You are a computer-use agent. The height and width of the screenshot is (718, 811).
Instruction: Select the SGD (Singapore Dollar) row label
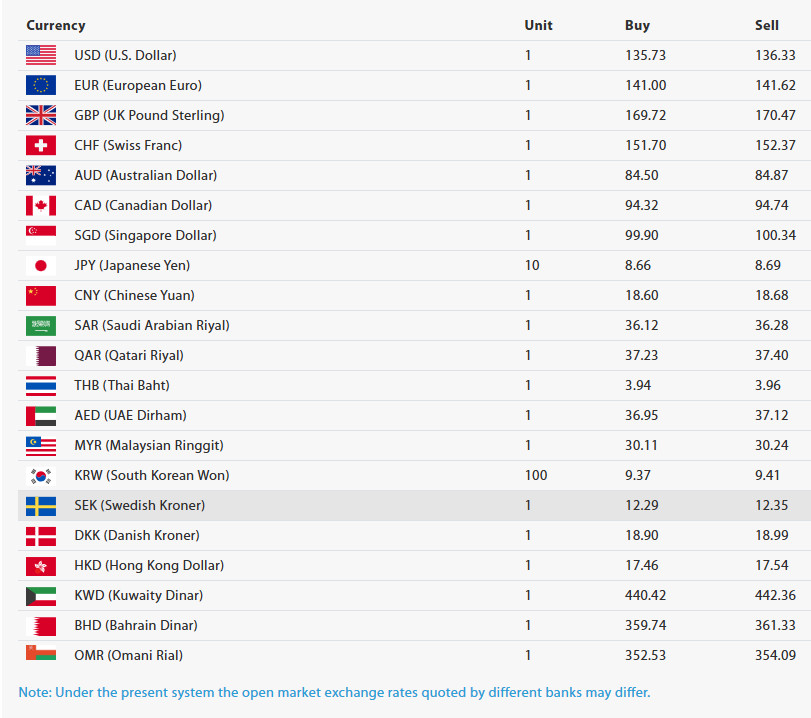click(145, 235)
